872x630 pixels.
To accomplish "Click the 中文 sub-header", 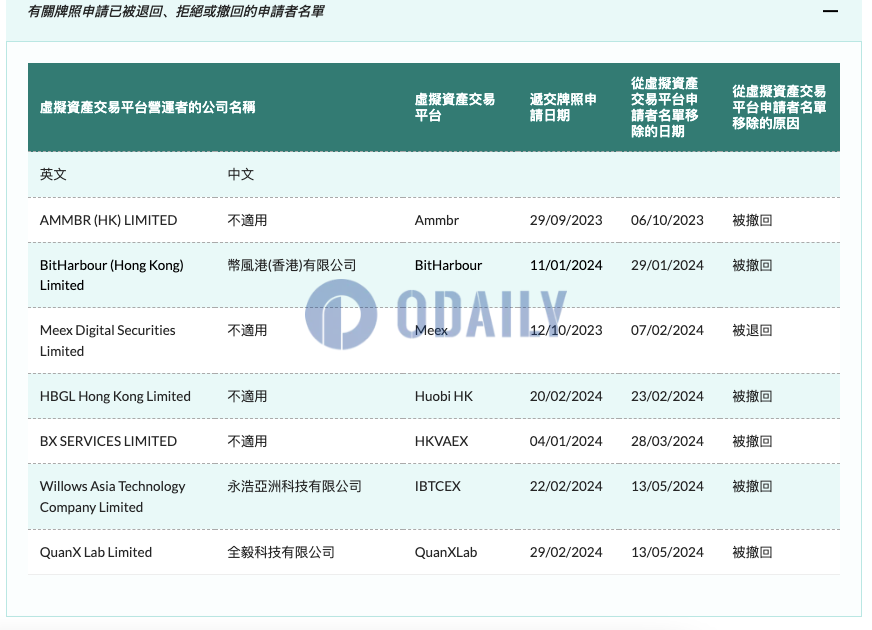I will pos(241,175).
